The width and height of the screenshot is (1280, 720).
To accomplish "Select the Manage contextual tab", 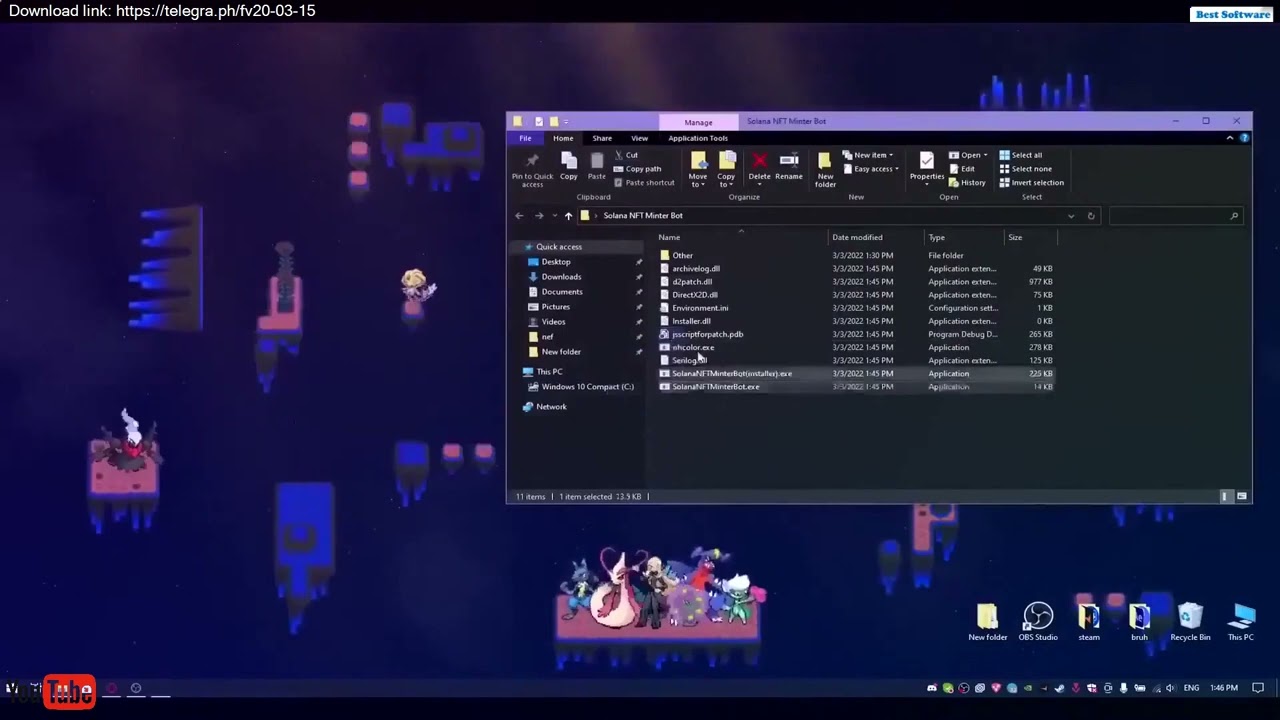I will coord(698,122).
